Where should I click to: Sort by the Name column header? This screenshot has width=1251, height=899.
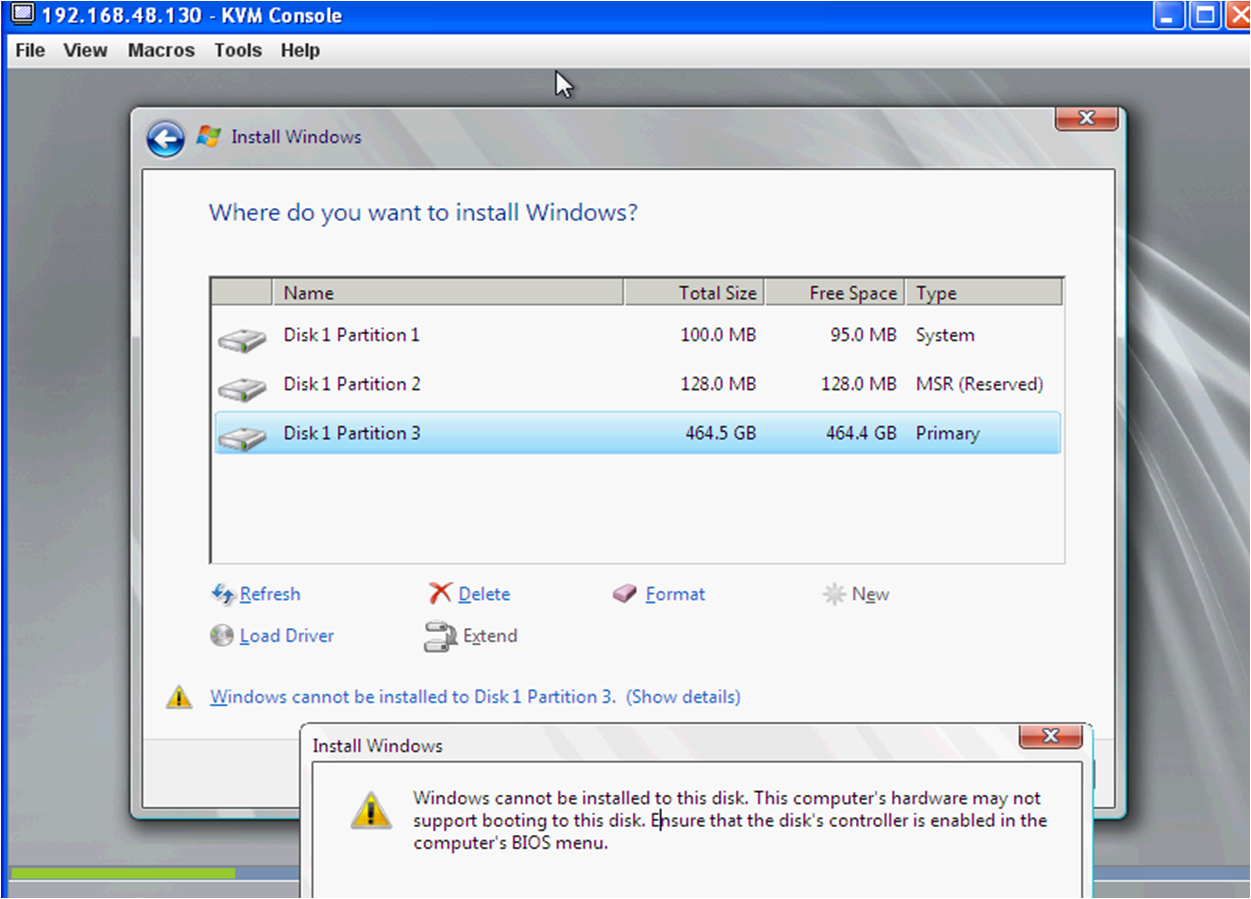tap(447, 293)
